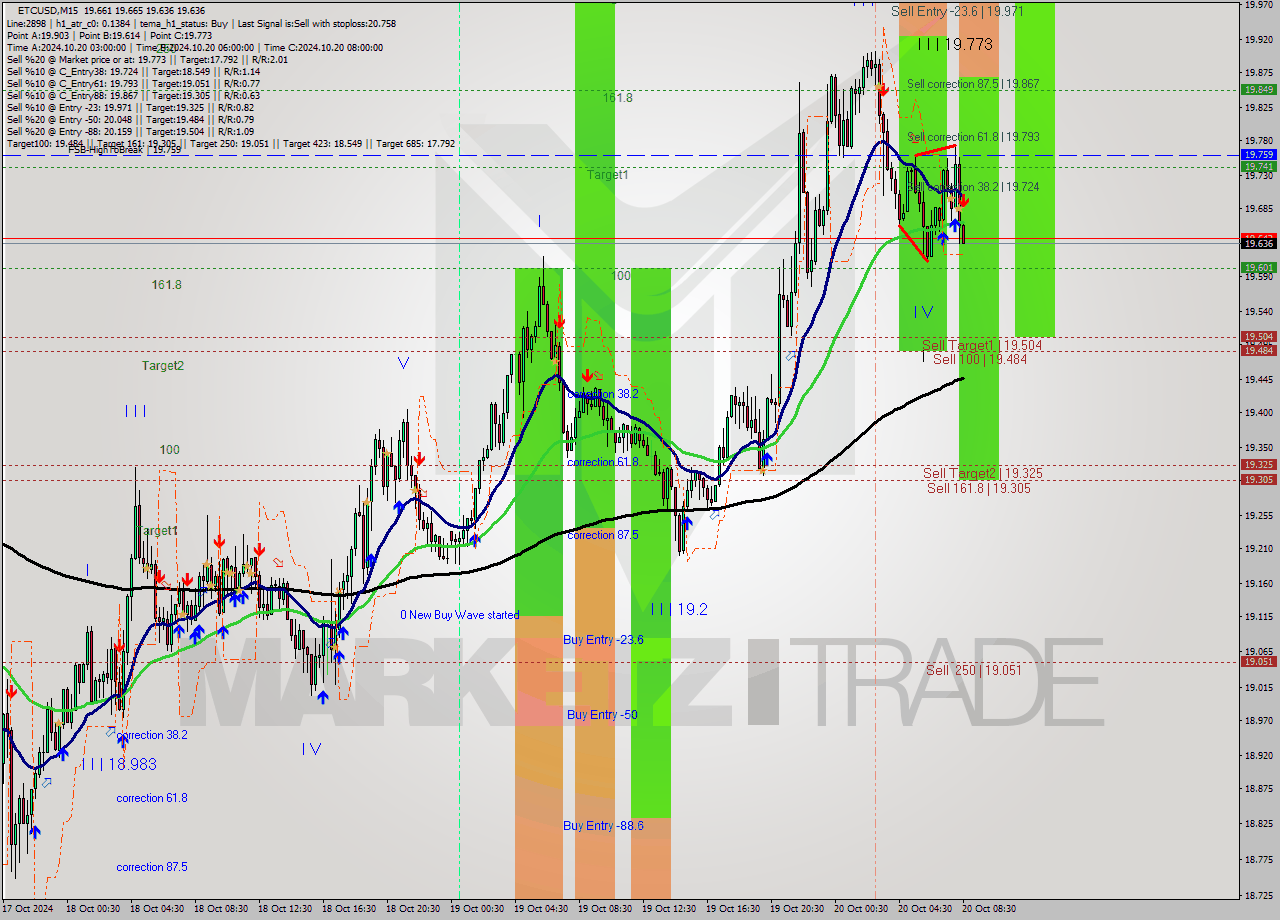Select 'Sell Target1 | 19.504' label
This screenshot has width=1280, height=920.
(x=982, y=345)
